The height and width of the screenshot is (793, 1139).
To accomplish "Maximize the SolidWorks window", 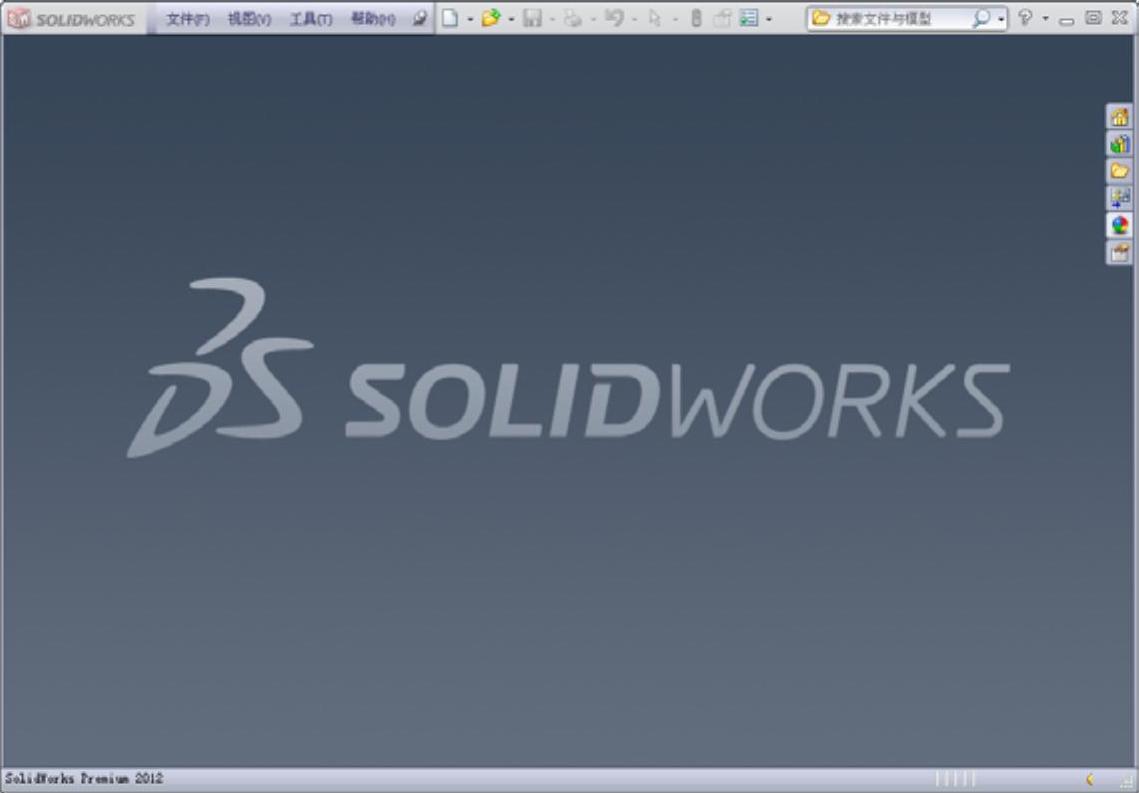I will click(1093, 18).
